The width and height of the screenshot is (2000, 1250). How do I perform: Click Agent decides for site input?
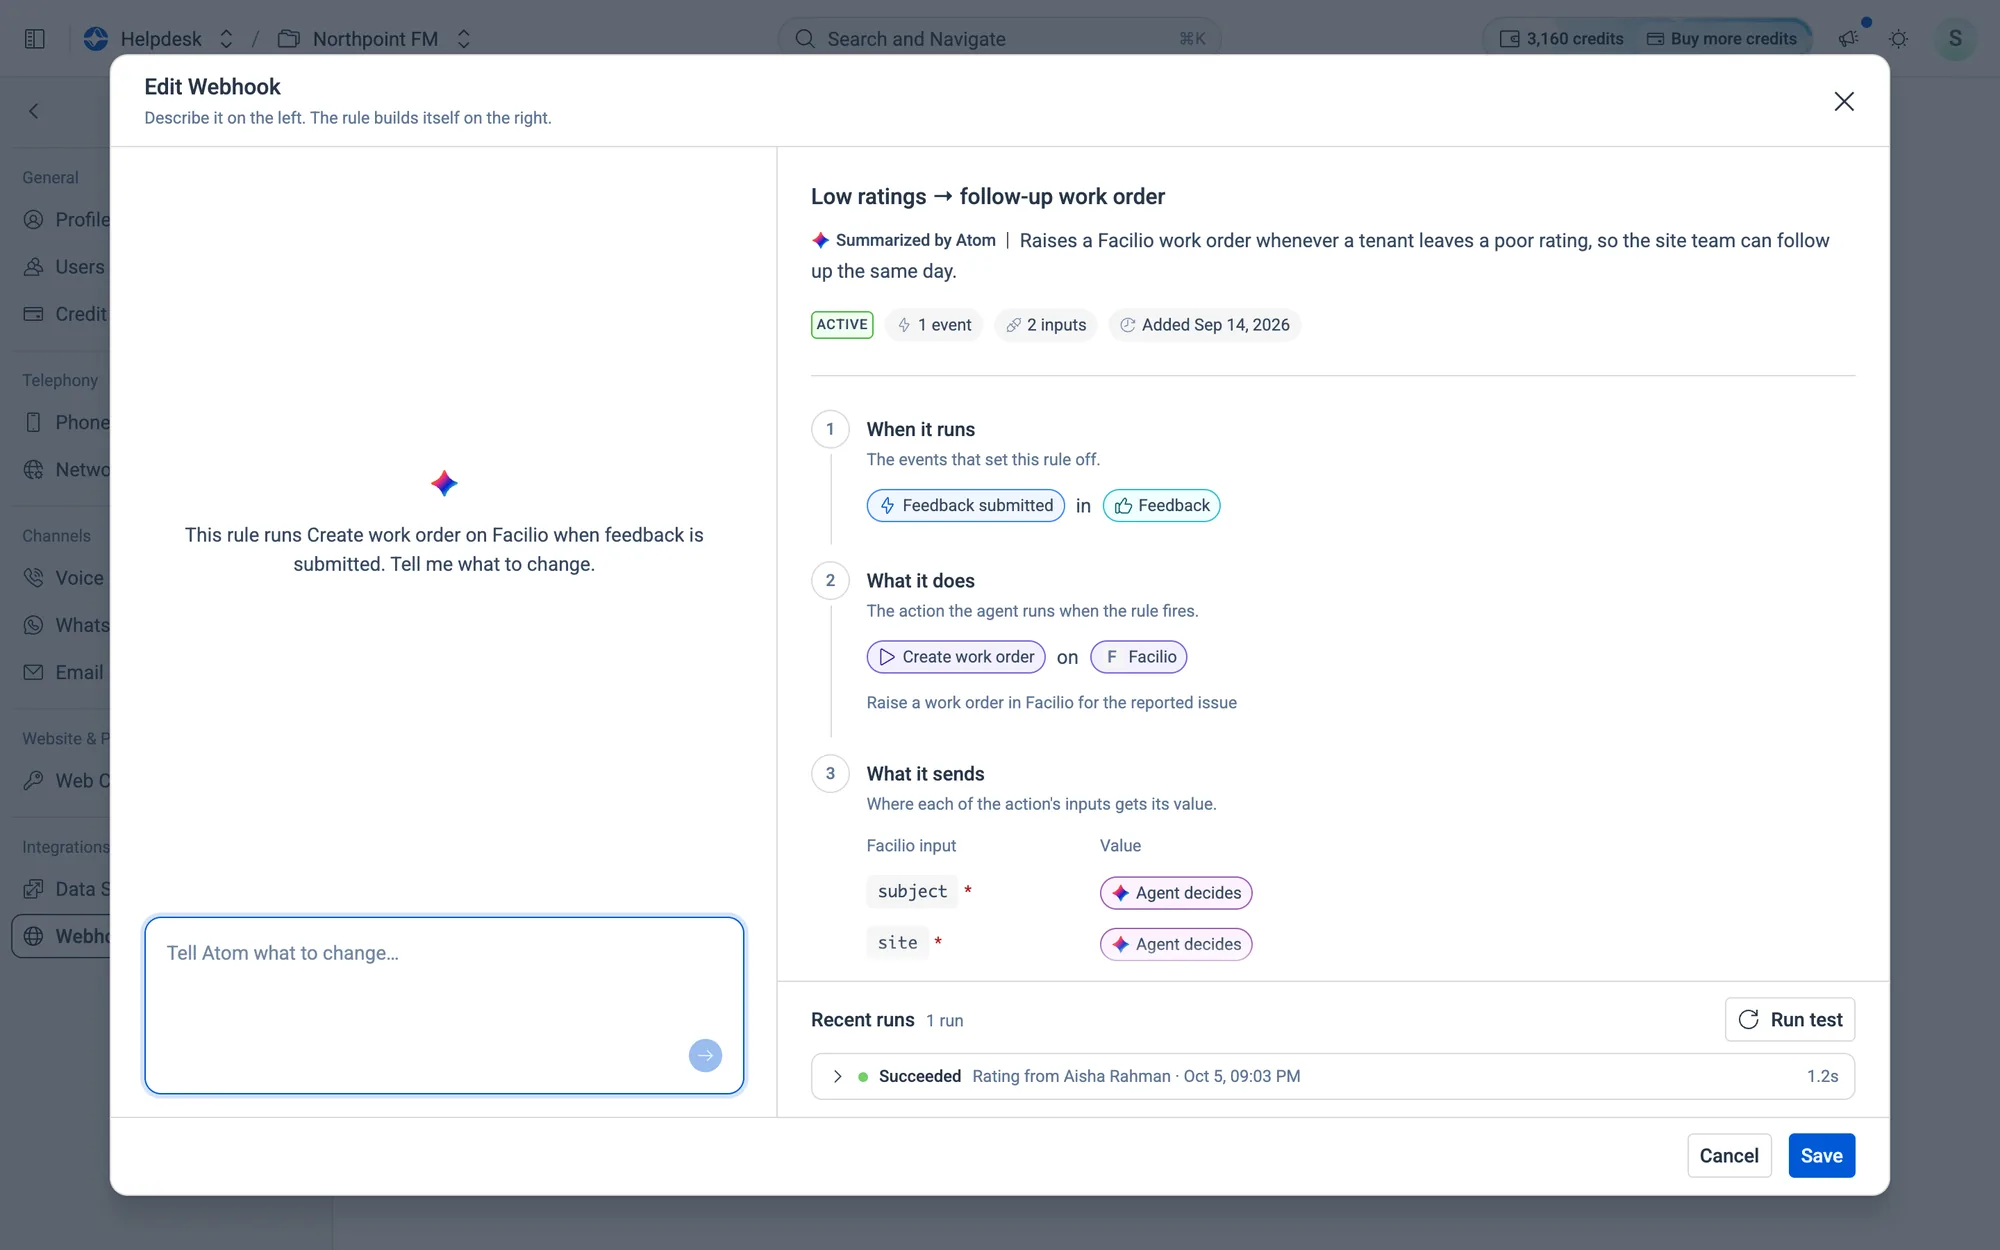(x=1176, y=944)
